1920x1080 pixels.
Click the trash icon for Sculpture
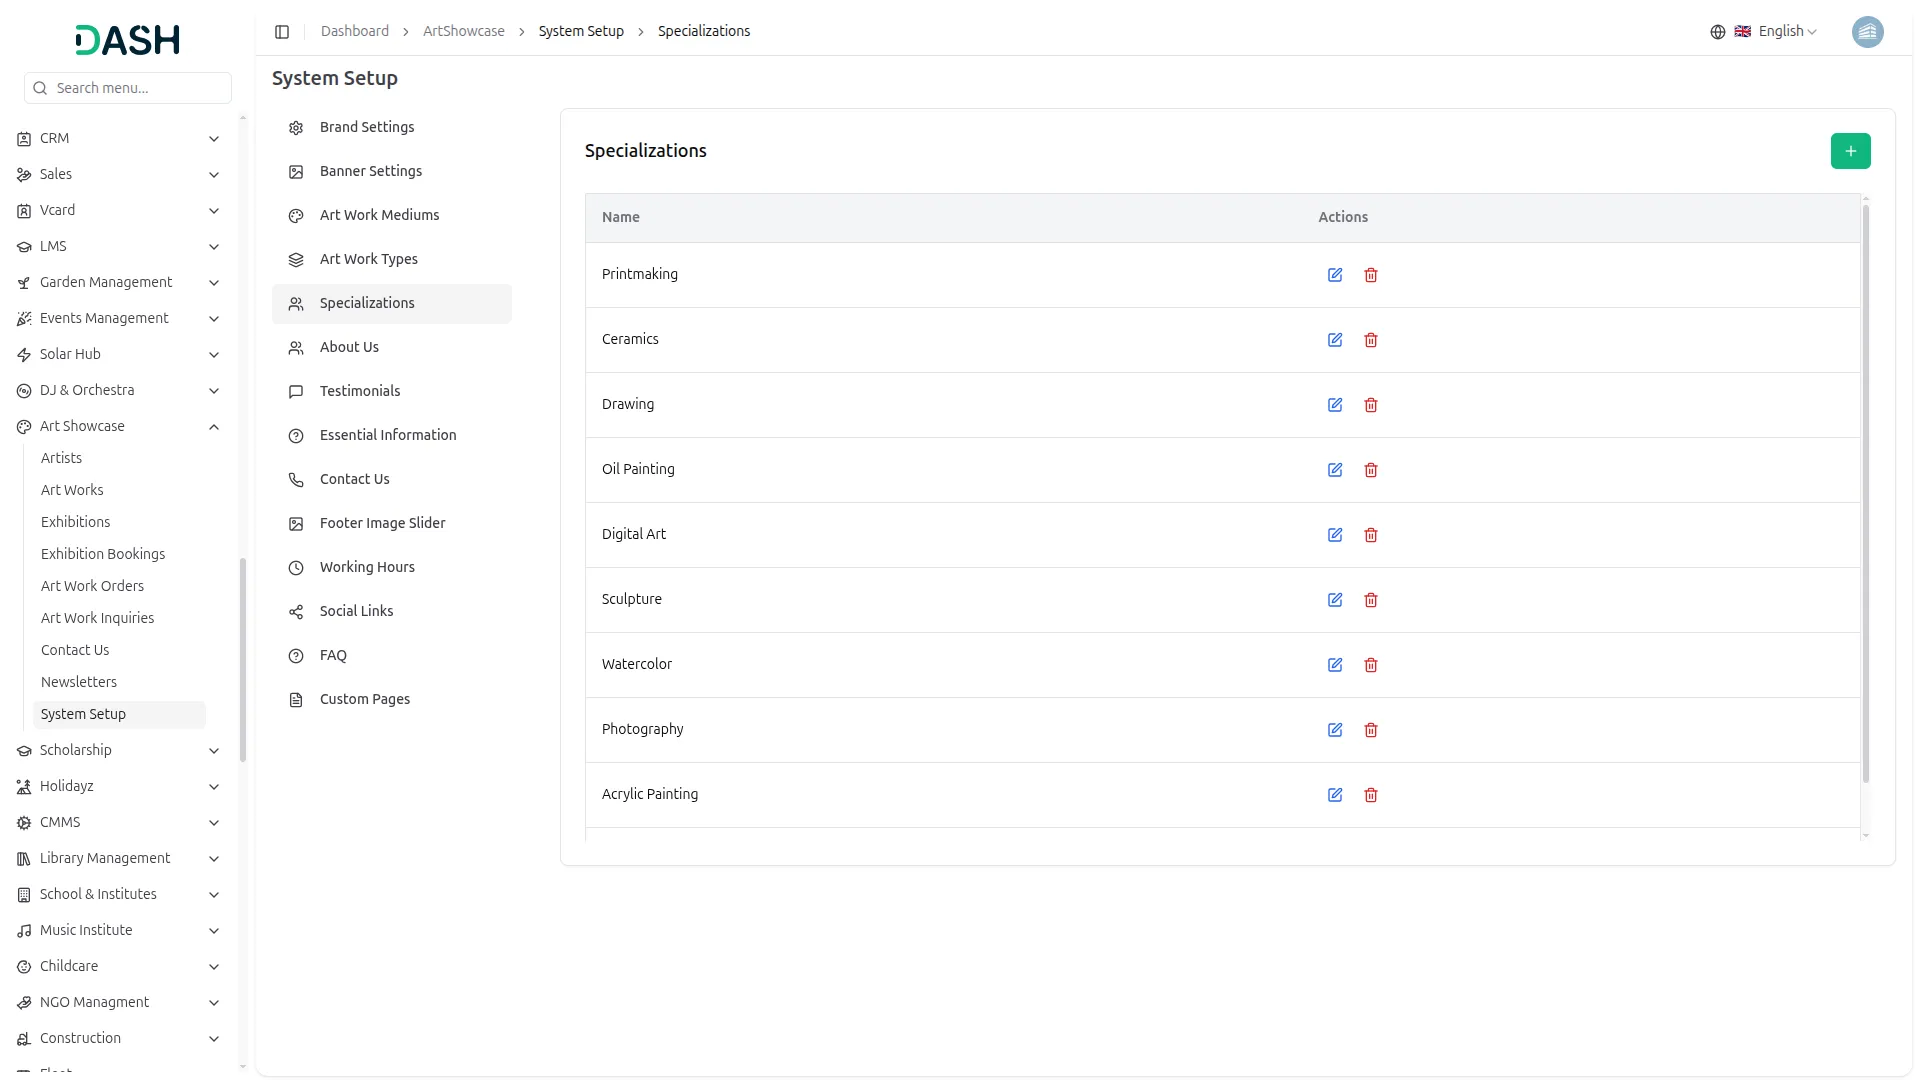pyautogui.click(x=1371, y=600)
